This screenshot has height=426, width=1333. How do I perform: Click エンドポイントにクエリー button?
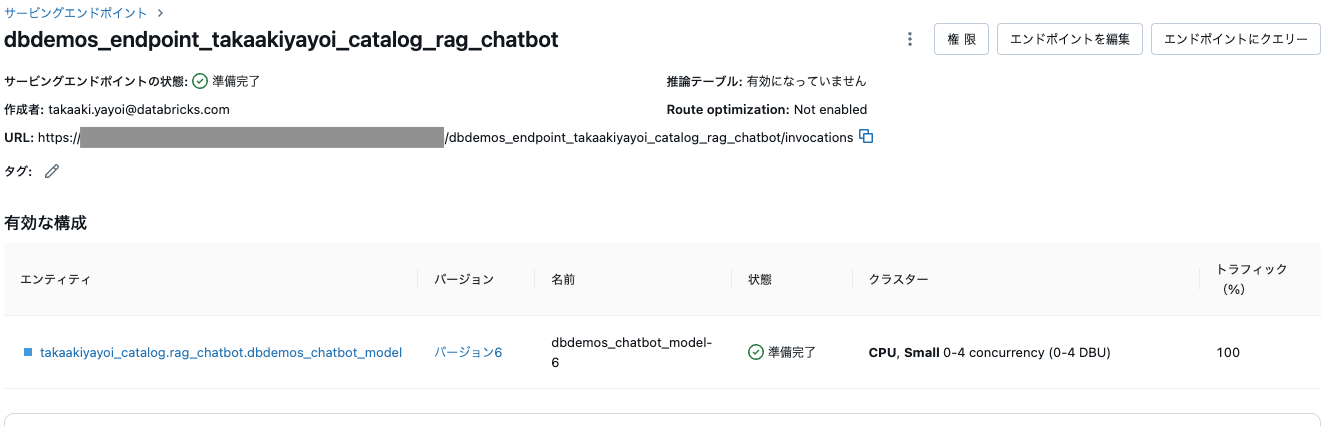1236,39
